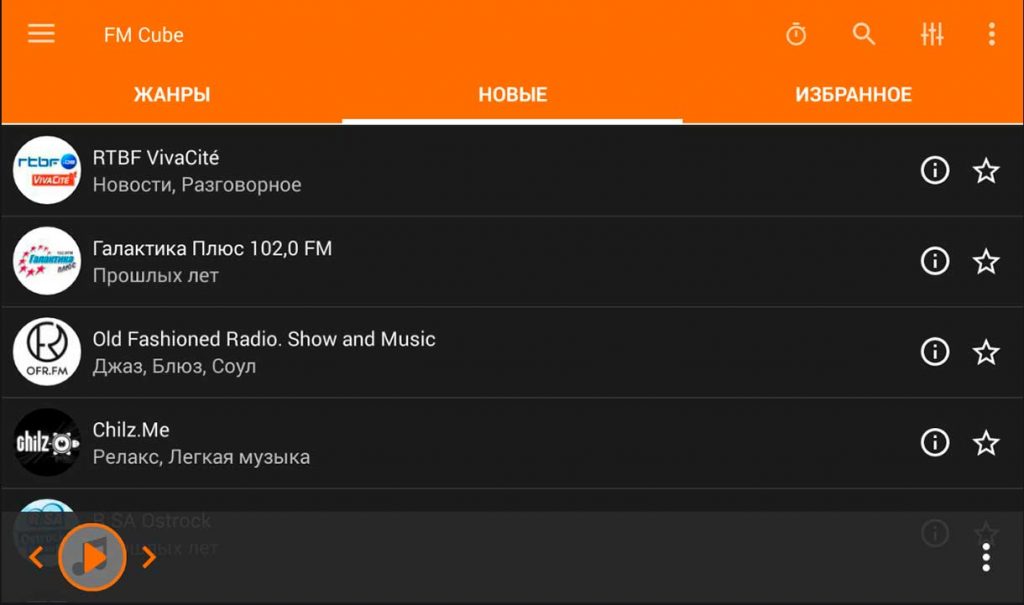Click the Галактика Плюс logo thumbnail
Image resolution: width=1024 pixels, height=605 pixels.
tap(46, 261)
